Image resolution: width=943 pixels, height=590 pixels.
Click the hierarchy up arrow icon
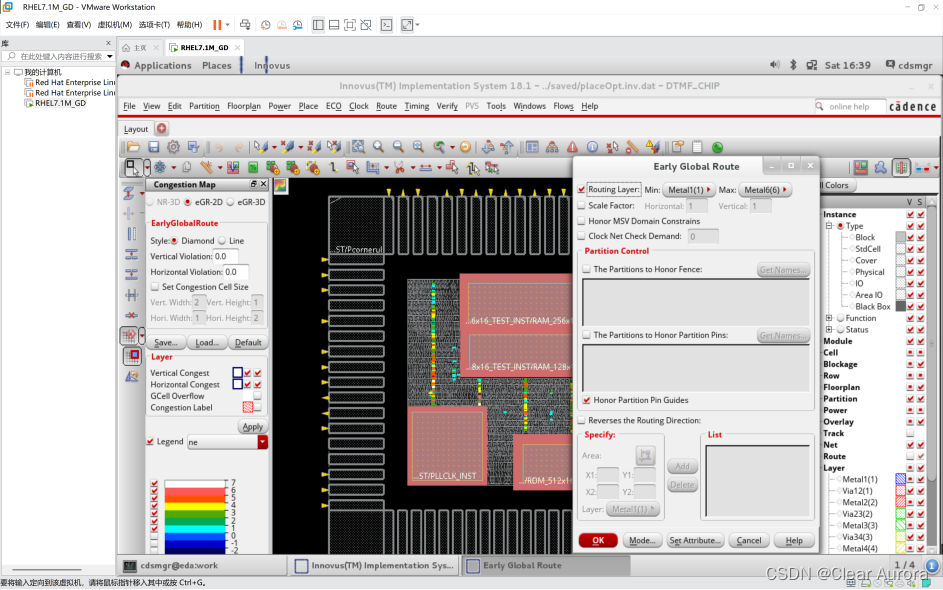(507, 147)
